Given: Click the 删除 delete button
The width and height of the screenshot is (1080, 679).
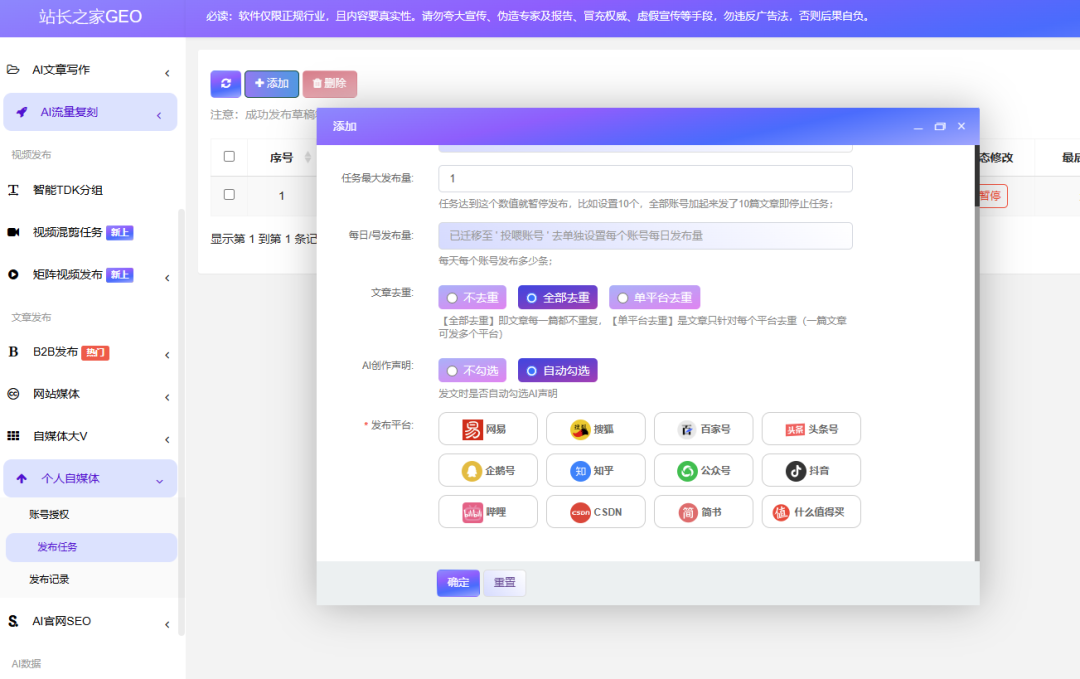Looking at the screenshot, I should (329, 83).
